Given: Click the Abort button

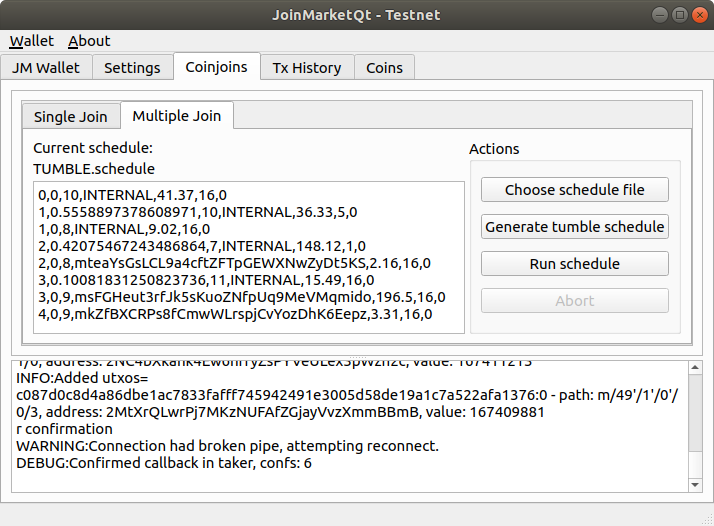Looking at the screenshot, I should click(x=574, y=301).
